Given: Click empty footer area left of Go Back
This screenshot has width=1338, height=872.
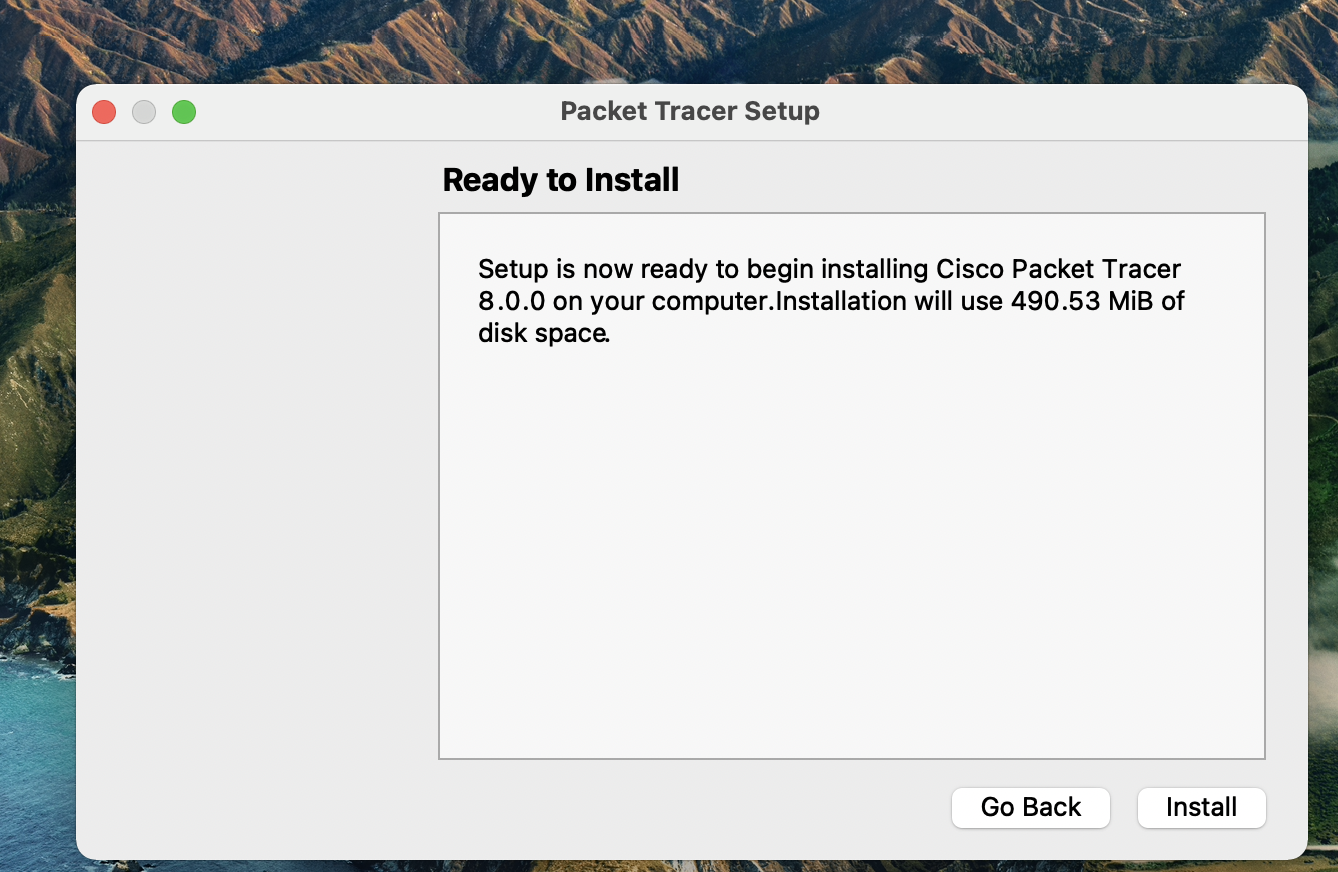Looking at the screenshot, I should [x=600, y=808].
